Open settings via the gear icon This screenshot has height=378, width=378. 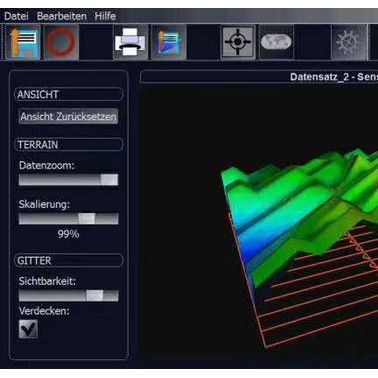pos(349,42)
